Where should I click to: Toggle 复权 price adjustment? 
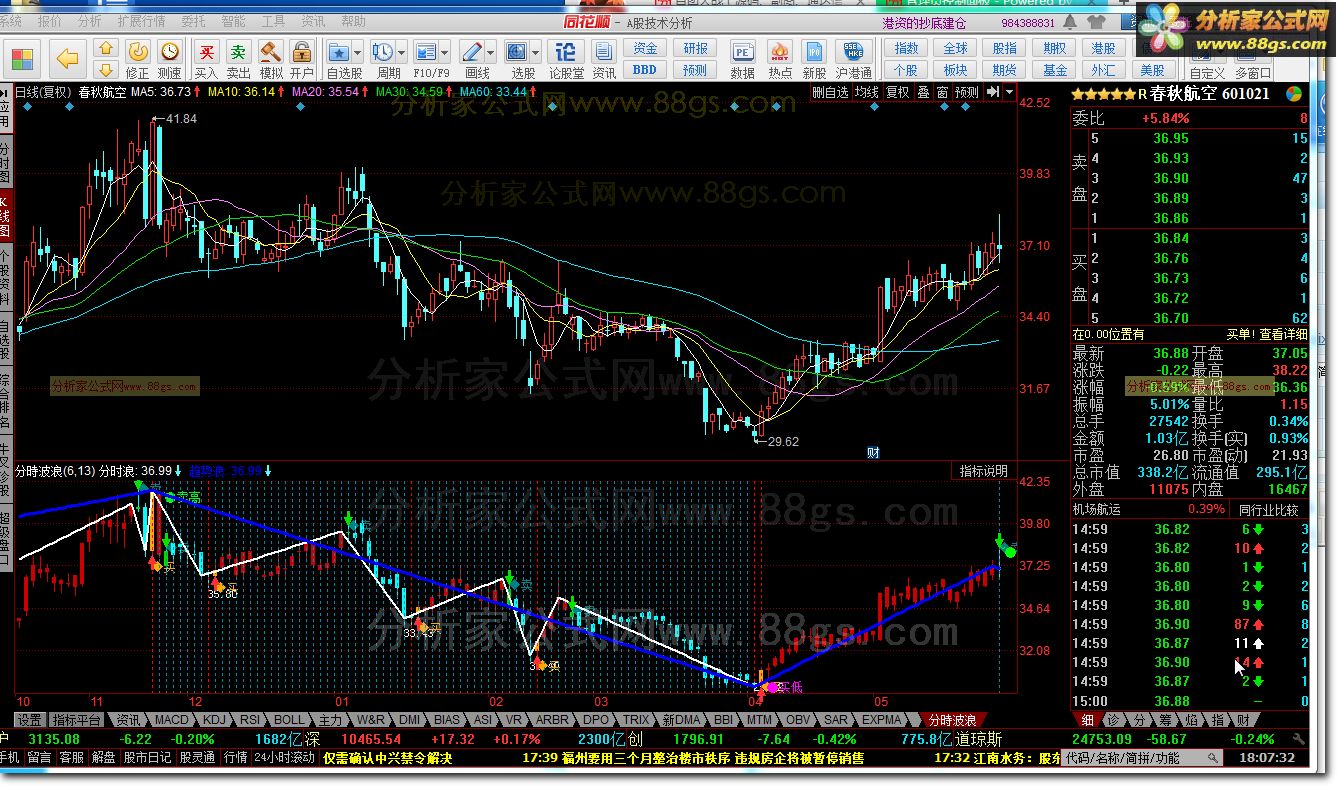(898, 92)
